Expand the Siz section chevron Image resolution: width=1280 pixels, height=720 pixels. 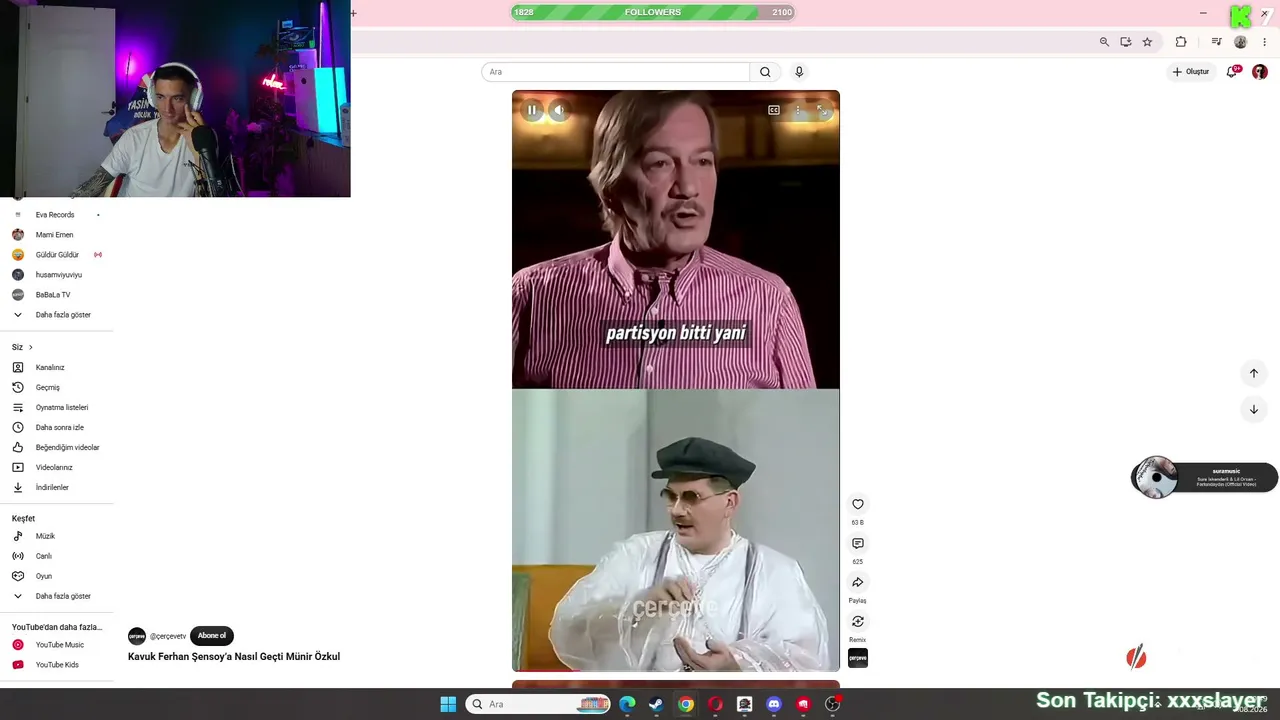(30, 347)
